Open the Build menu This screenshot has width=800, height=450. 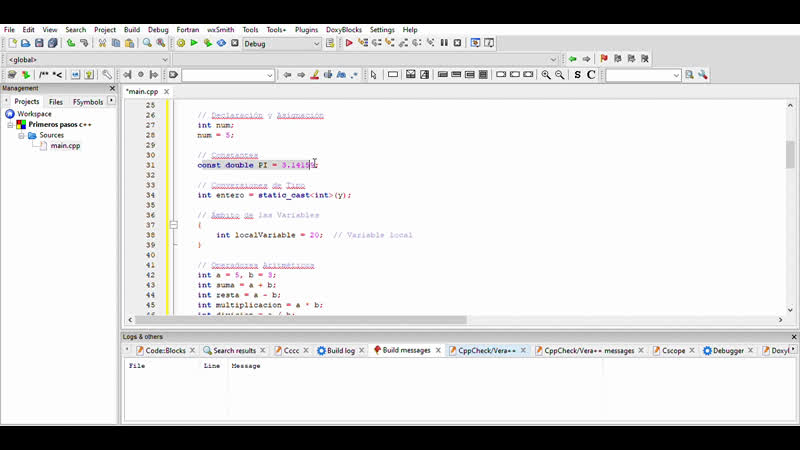tap(132, 30)
